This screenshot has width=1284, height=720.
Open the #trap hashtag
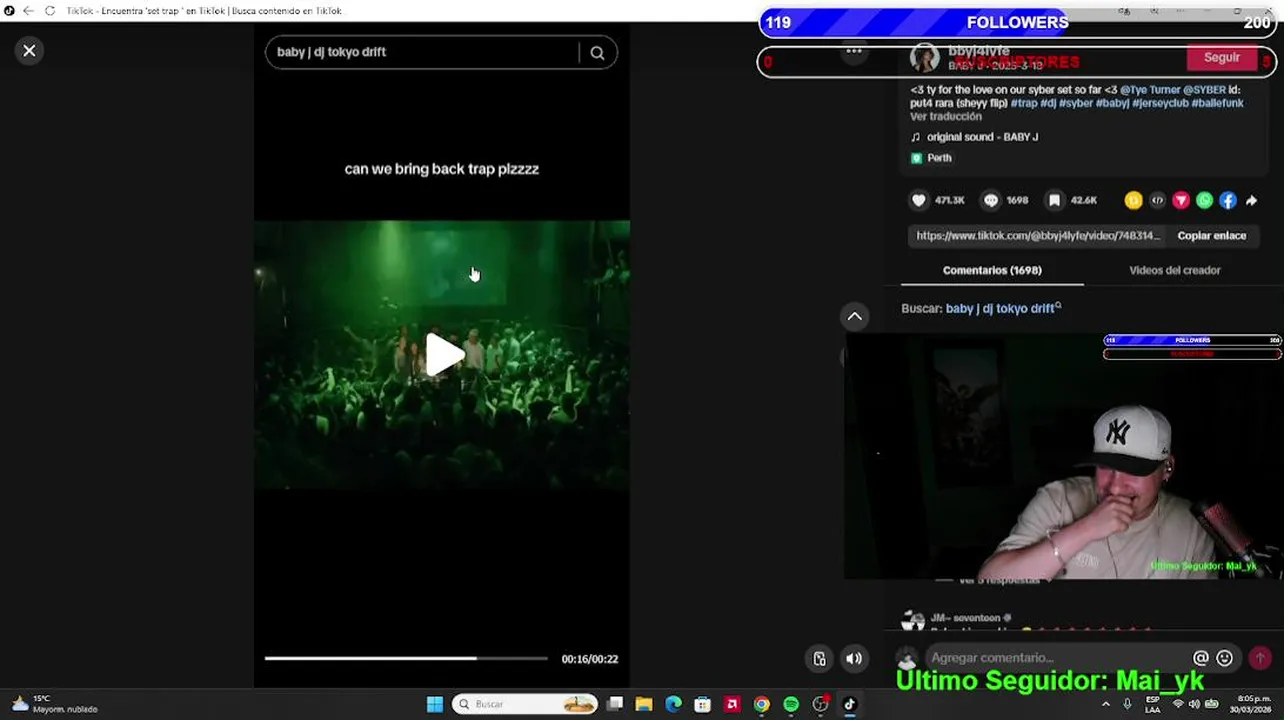(1023, 103)
